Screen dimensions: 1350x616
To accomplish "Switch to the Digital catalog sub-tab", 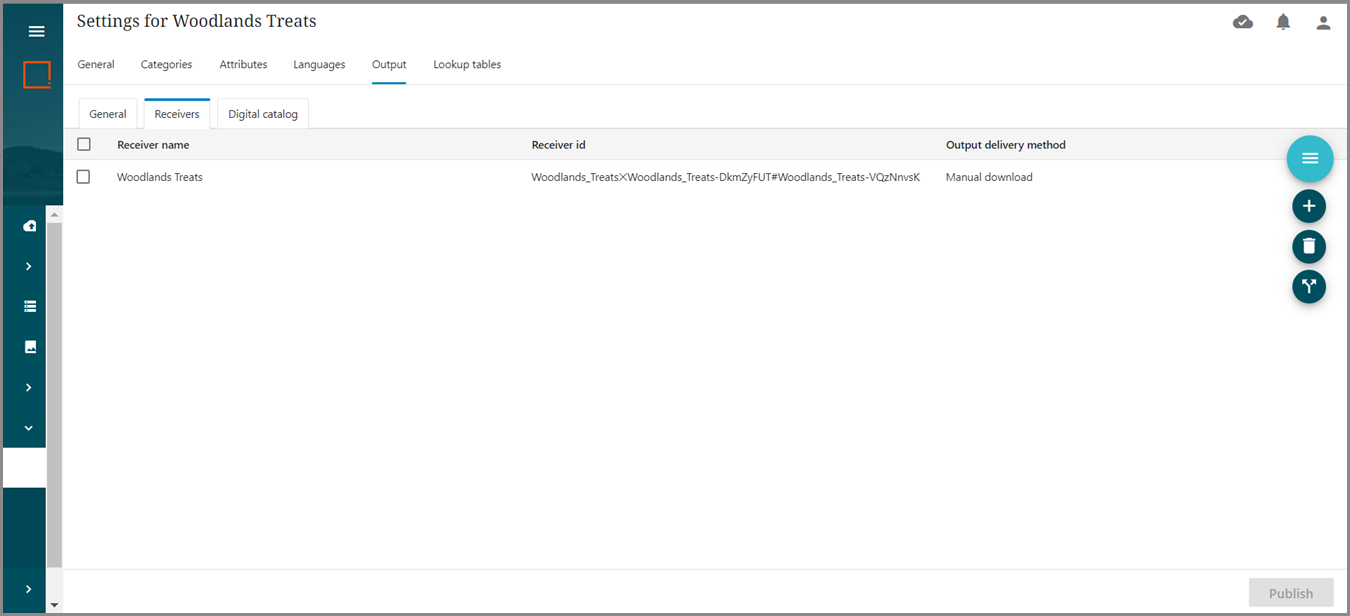I will [x=263, y=114].
